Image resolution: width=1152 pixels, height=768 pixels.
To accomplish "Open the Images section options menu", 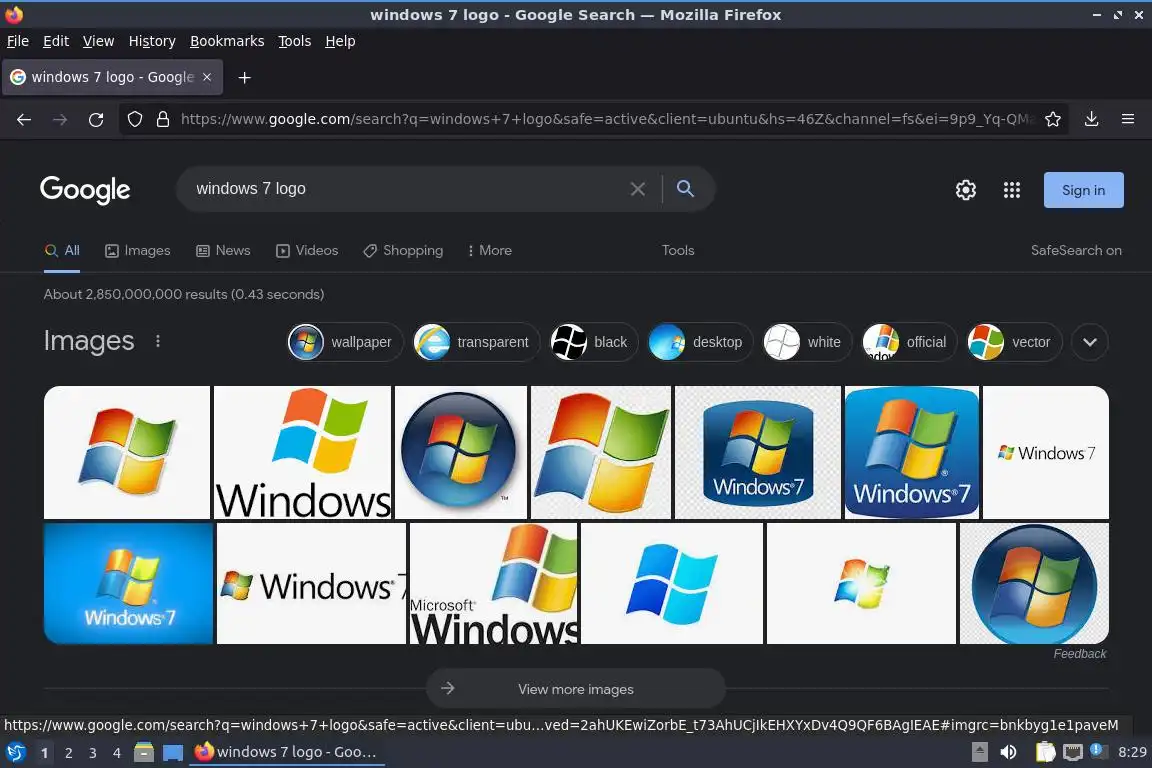I will coord(157,341).
